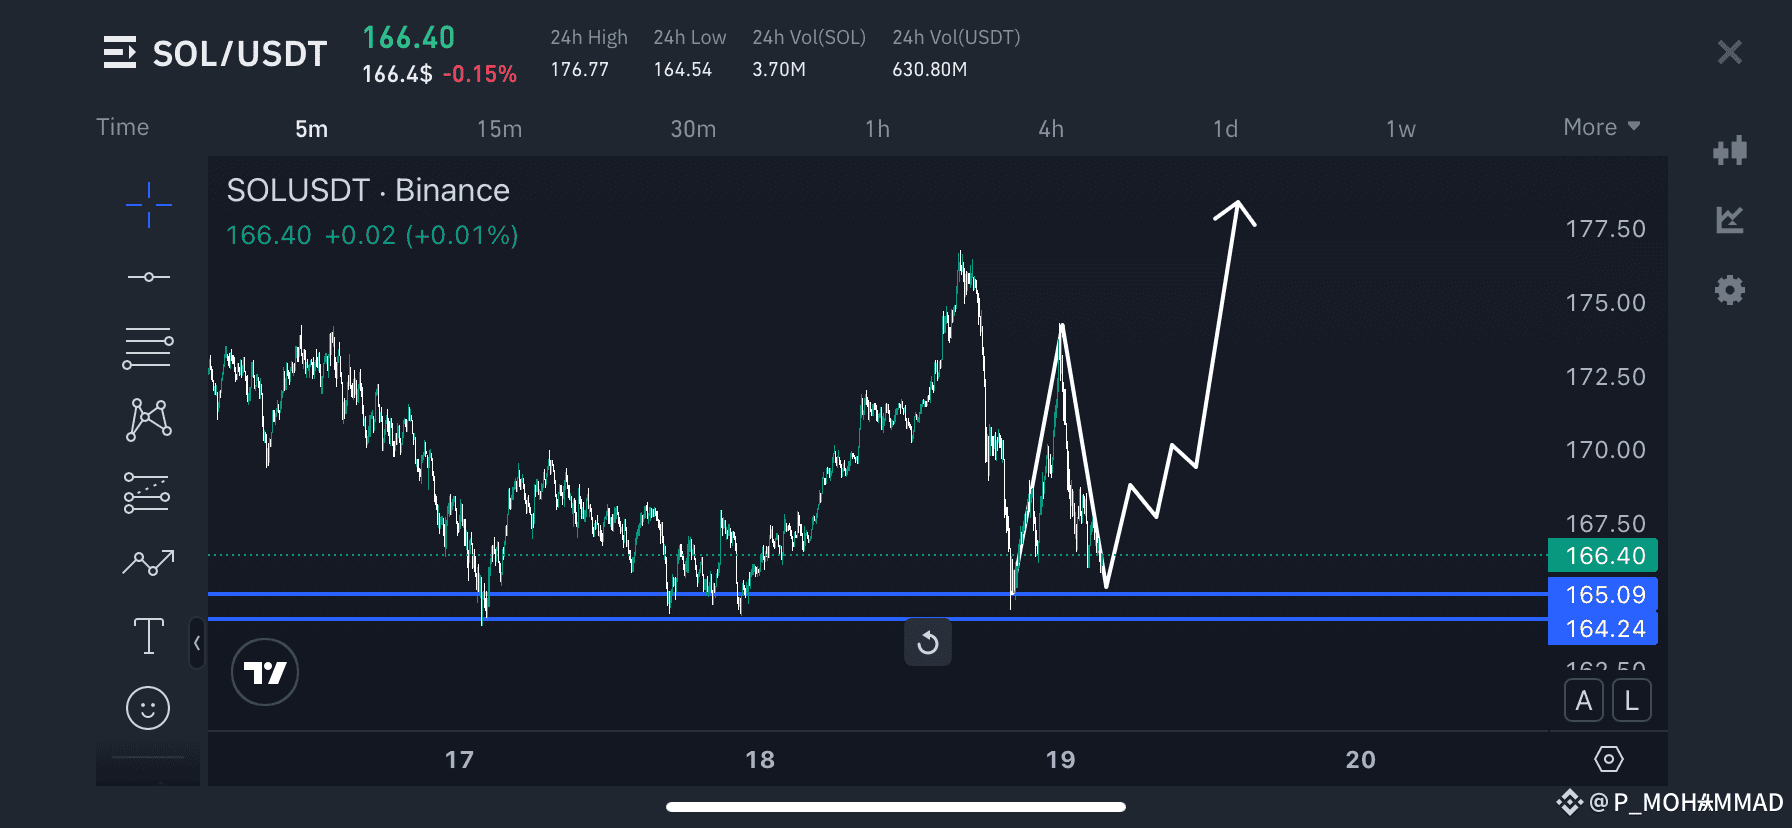Collapse the drawing toolbar side arrow
Image resolution: width=1792 pixels, height=828 pixels.
coord(197,643)
